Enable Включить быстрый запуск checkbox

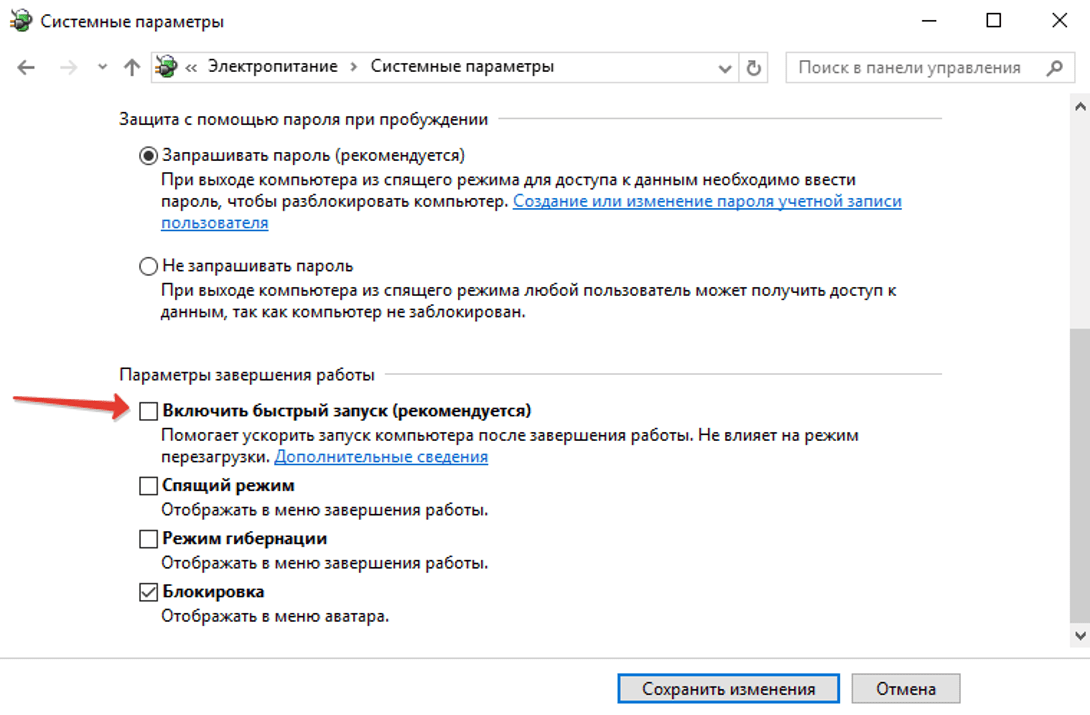point(148,411)
